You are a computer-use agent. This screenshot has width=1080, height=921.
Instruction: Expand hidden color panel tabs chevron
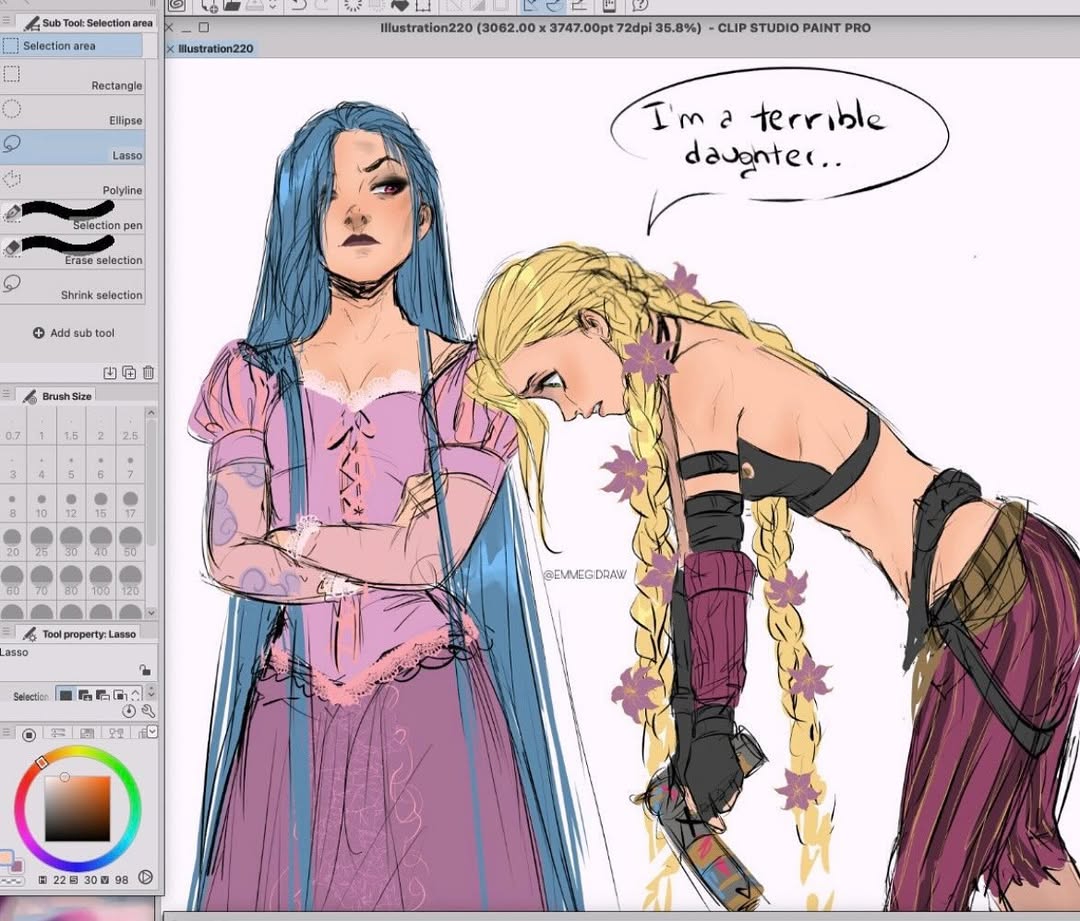pyautogui.click(x=152, y=732)
